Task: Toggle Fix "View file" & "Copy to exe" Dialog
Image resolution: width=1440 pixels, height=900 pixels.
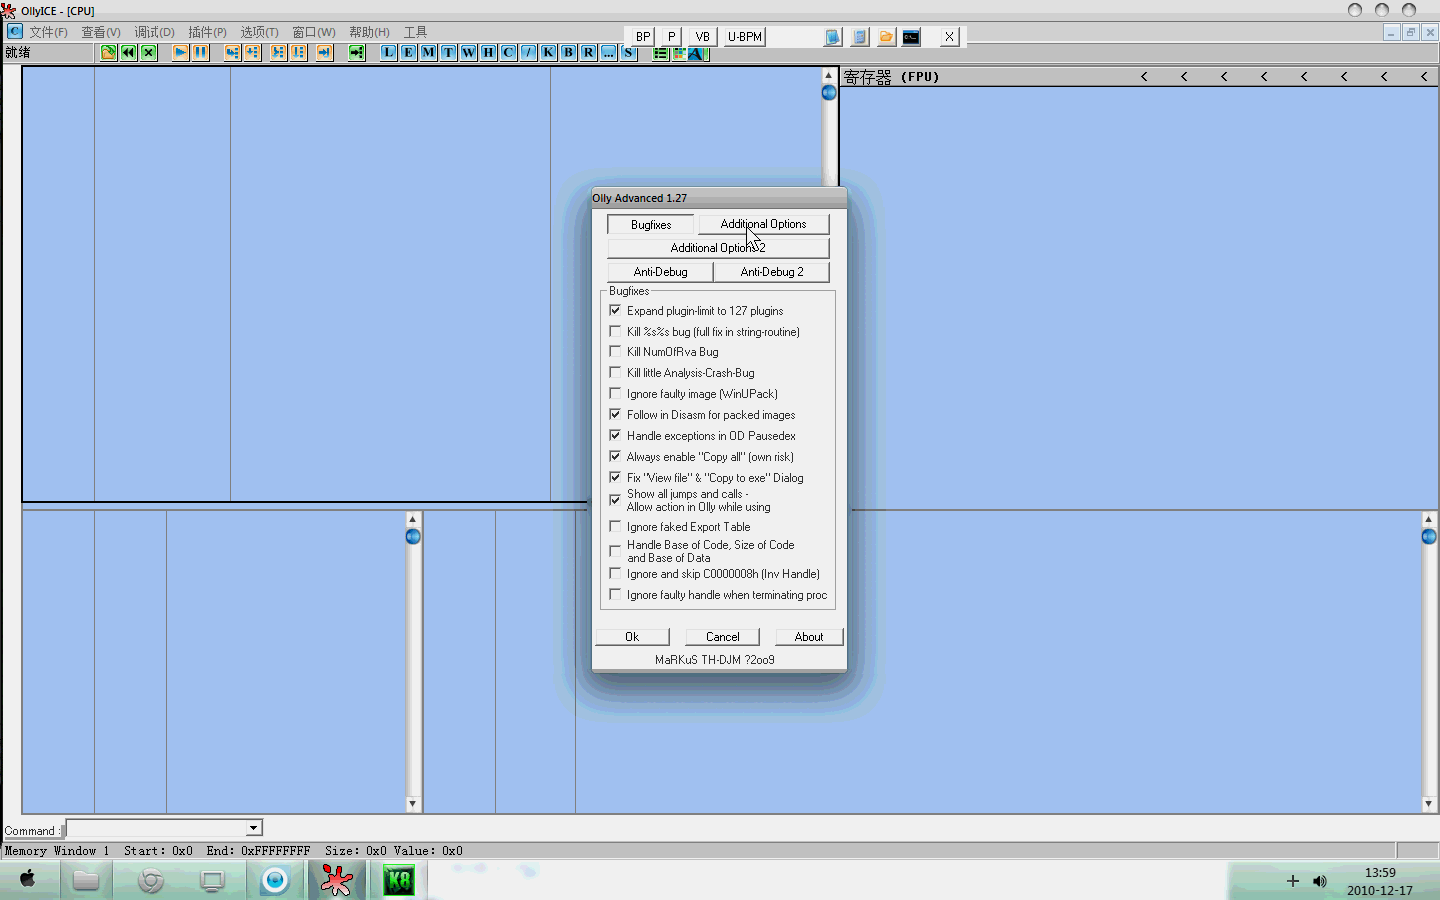Action: [615, 477]
